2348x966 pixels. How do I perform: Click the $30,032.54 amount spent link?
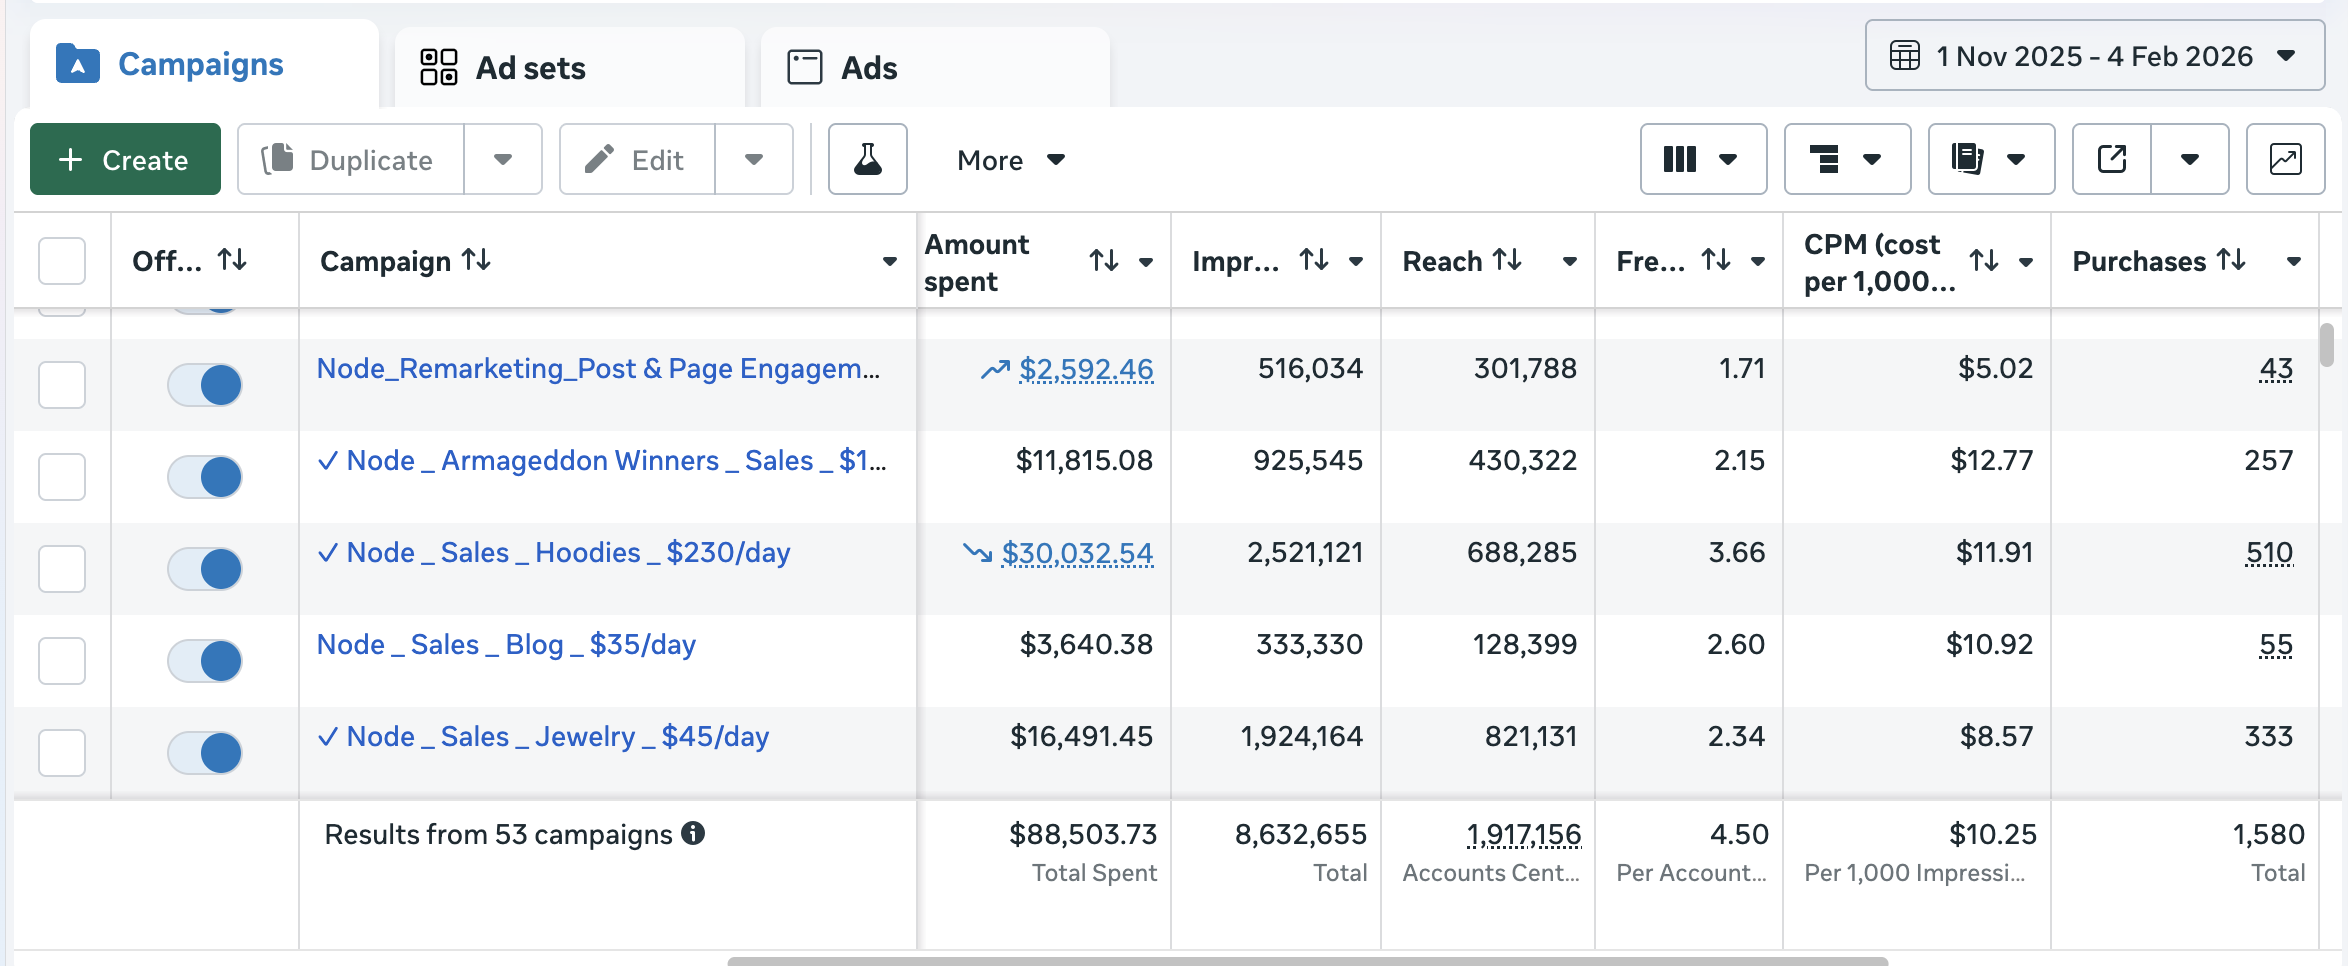[x=1078, y=553]
